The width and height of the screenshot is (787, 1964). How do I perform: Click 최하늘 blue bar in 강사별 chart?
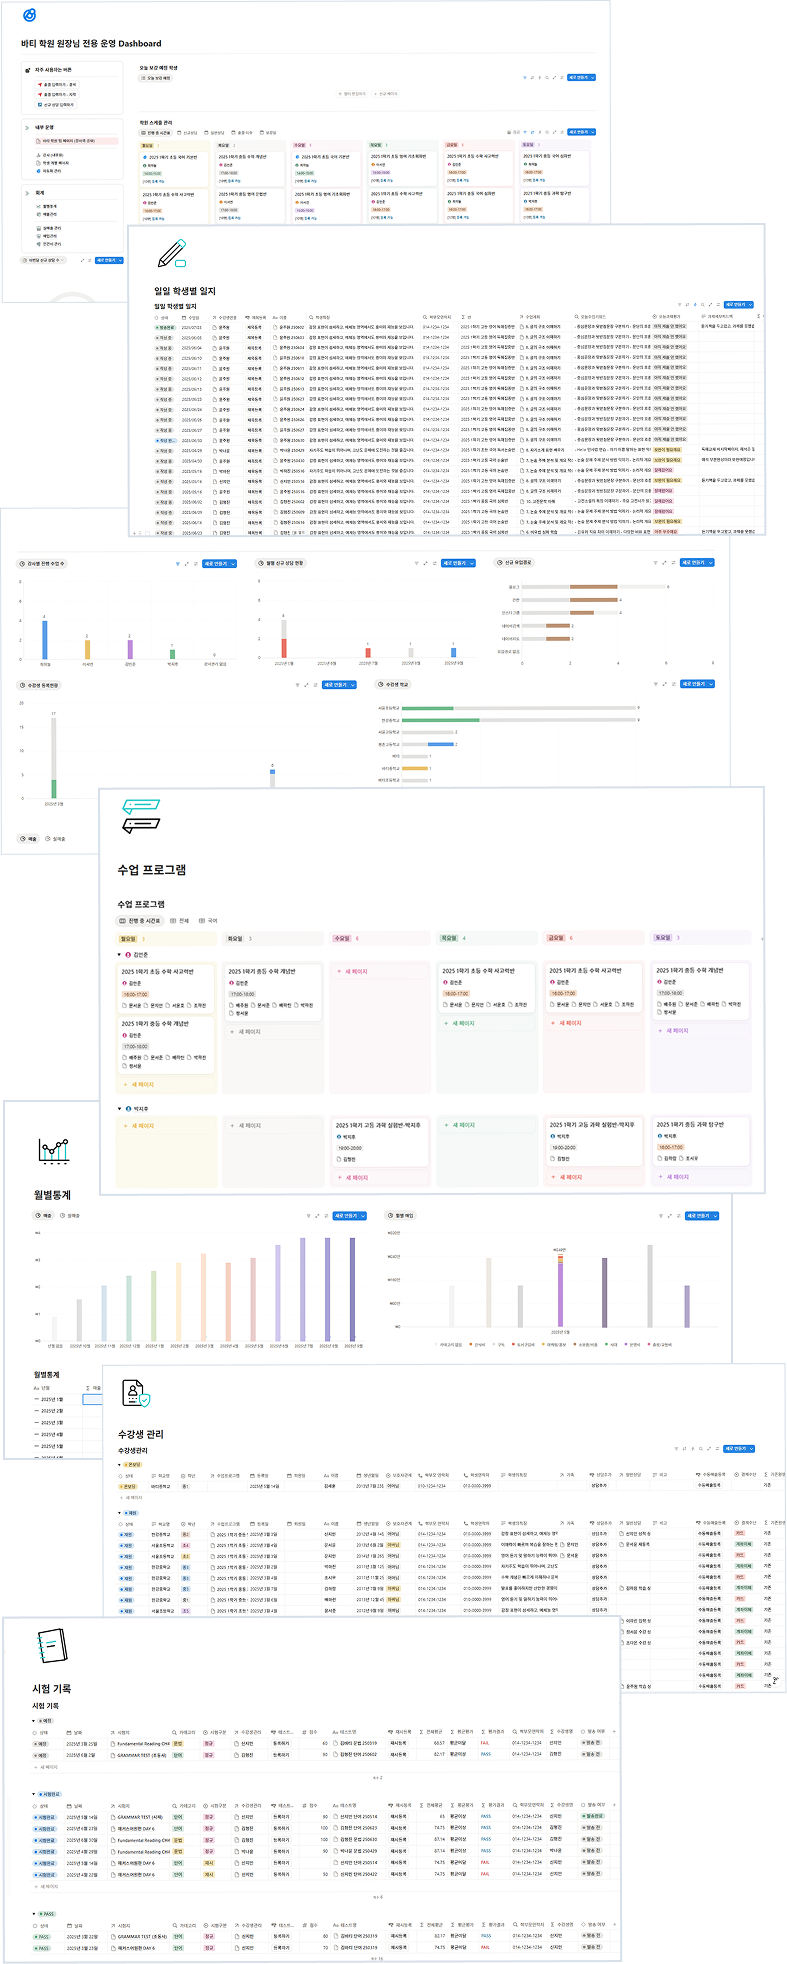coord(45,640)
